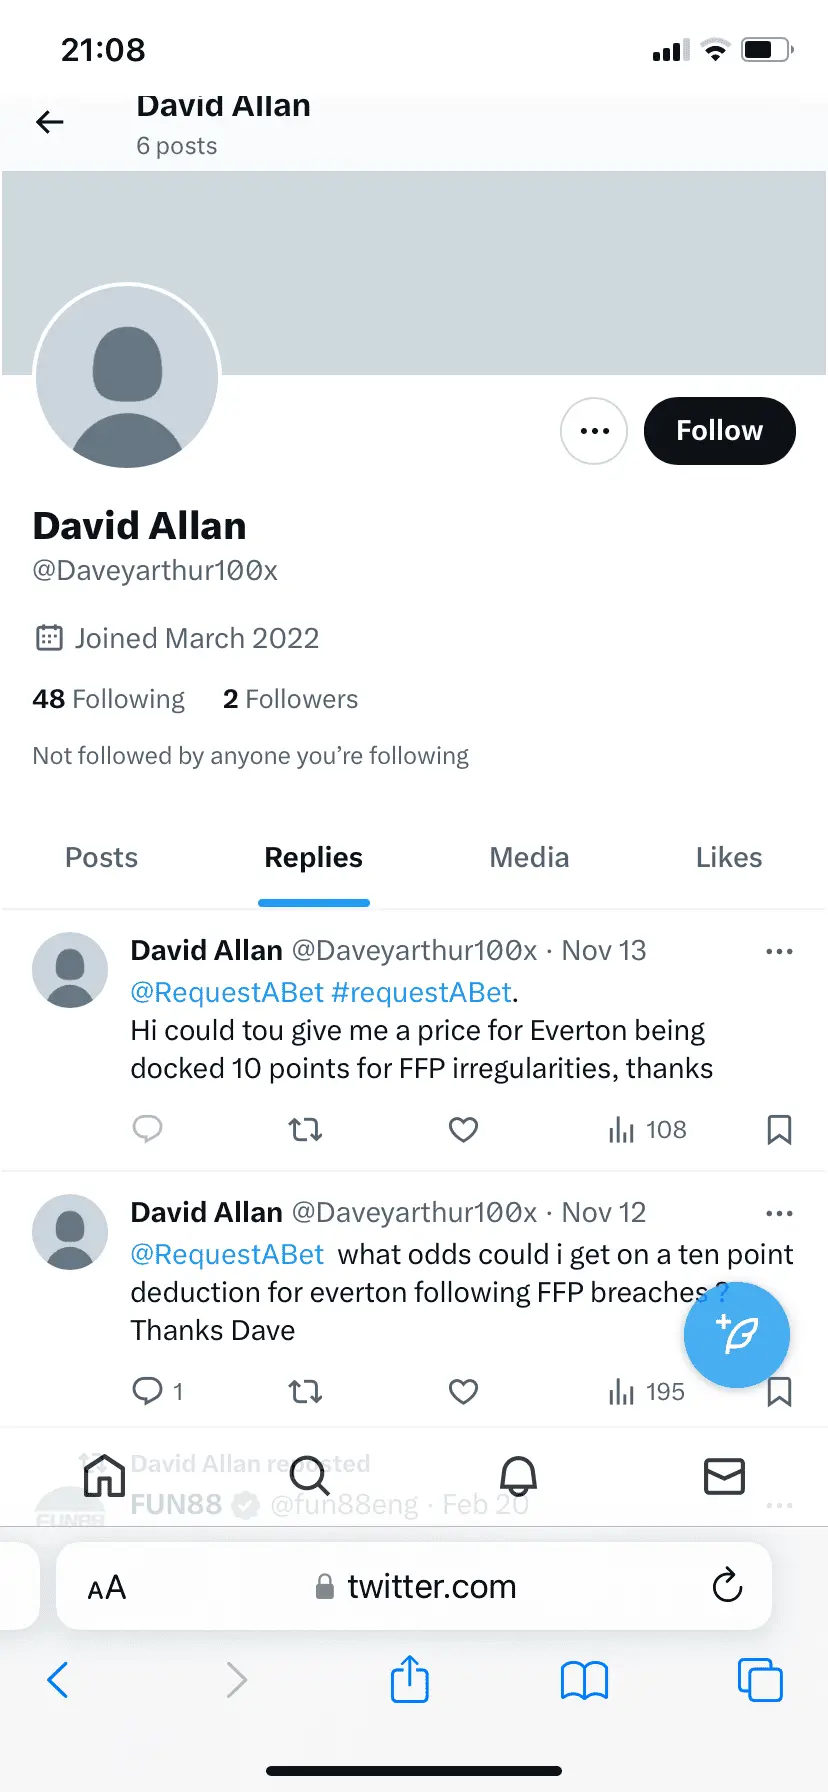Tap the compose post floating button

click(x=737, y=1334)
